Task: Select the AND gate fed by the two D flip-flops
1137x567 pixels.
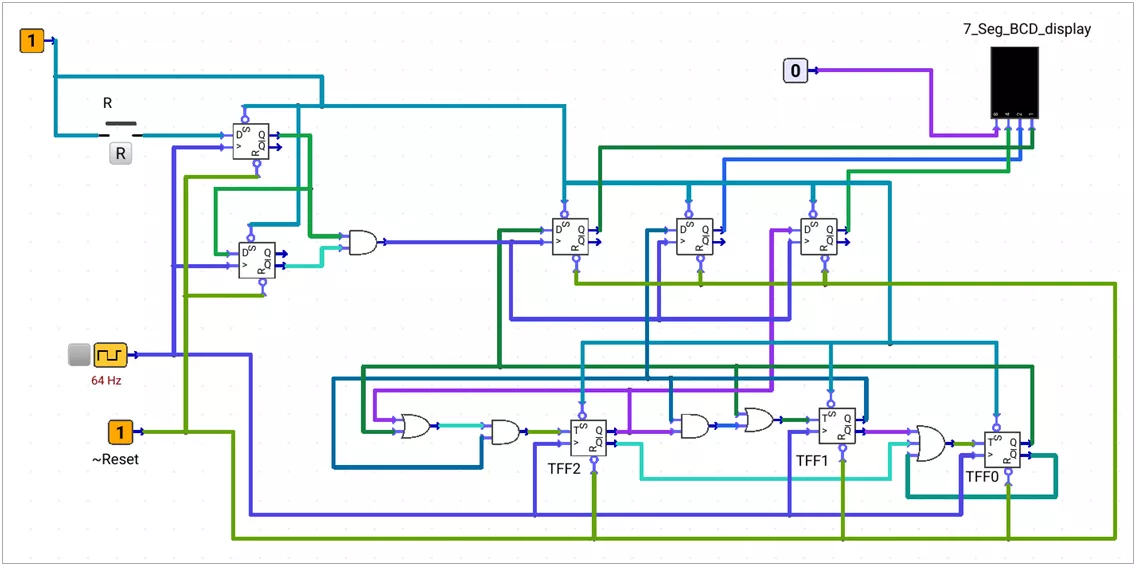Action: pos(363,243)
